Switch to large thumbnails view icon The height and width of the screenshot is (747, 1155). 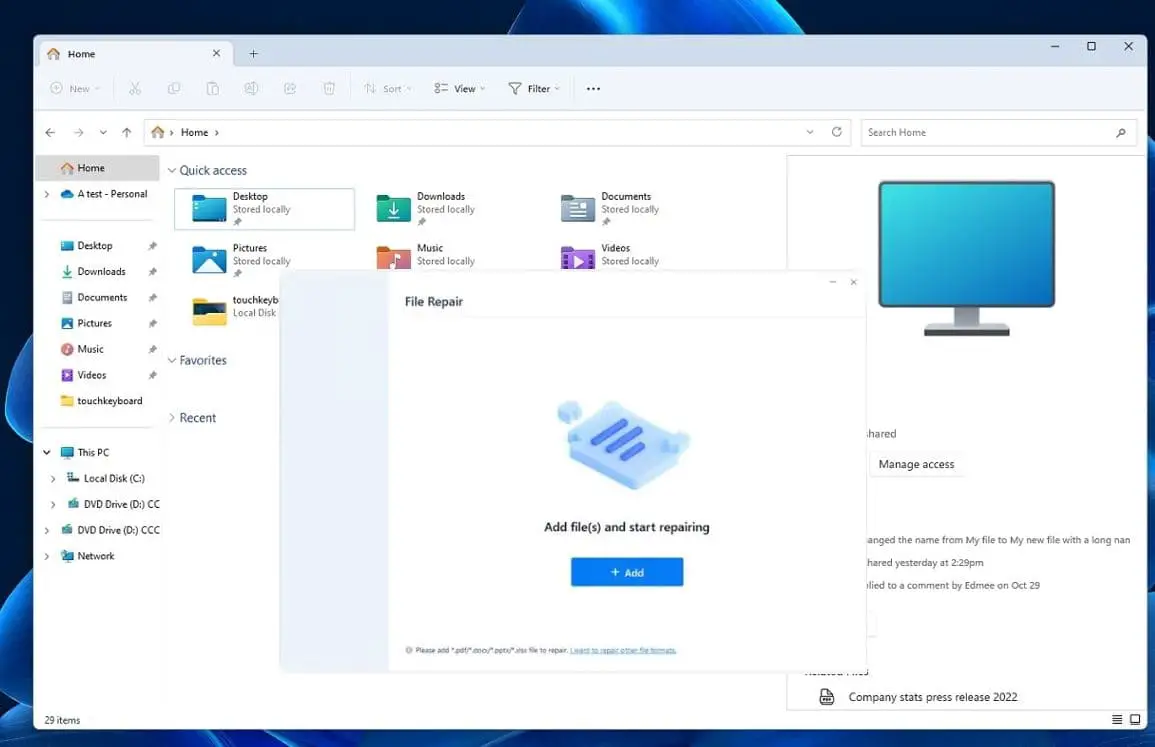coord(1135,719)
